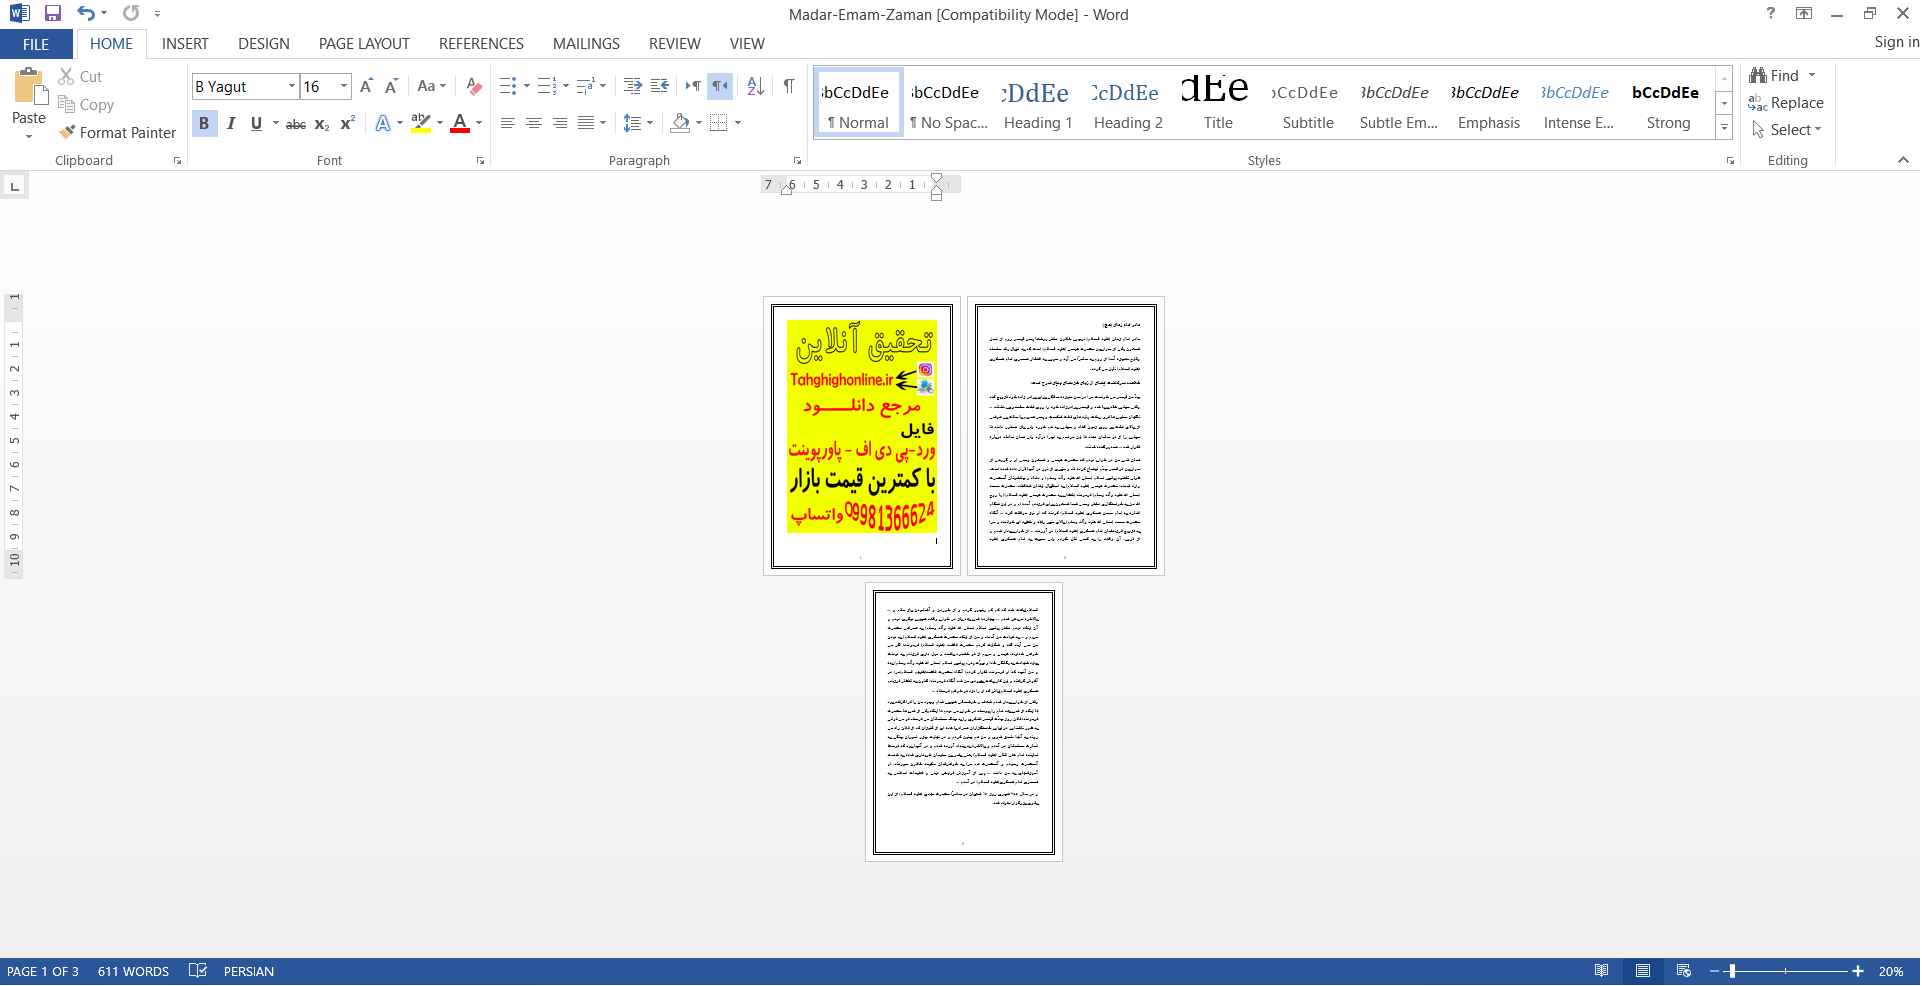Open the Find dropdown arrow
Screen dimensions: 1922x986
tap(1812, 76)
